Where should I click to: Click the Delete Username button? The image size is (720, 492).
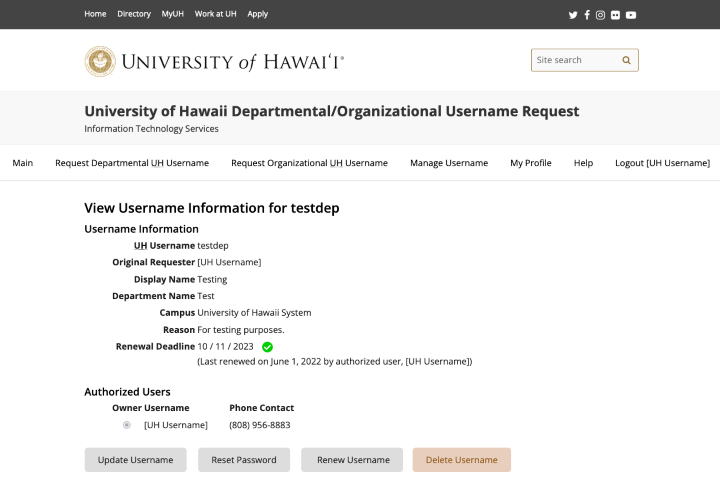click(461, 460)
